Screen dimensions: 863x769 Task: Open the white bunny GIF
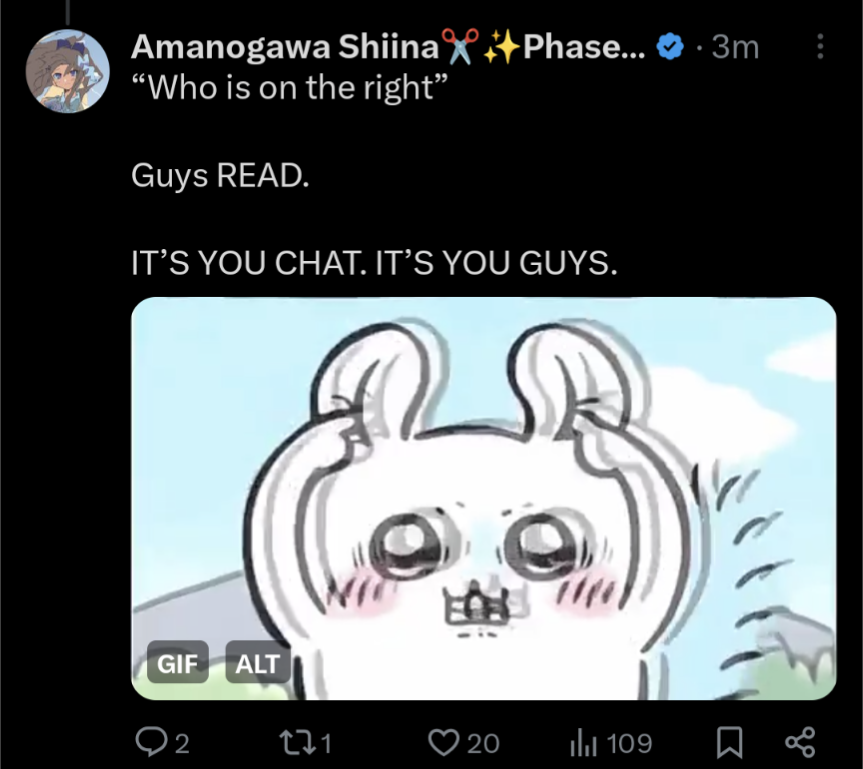pos(483,498)
